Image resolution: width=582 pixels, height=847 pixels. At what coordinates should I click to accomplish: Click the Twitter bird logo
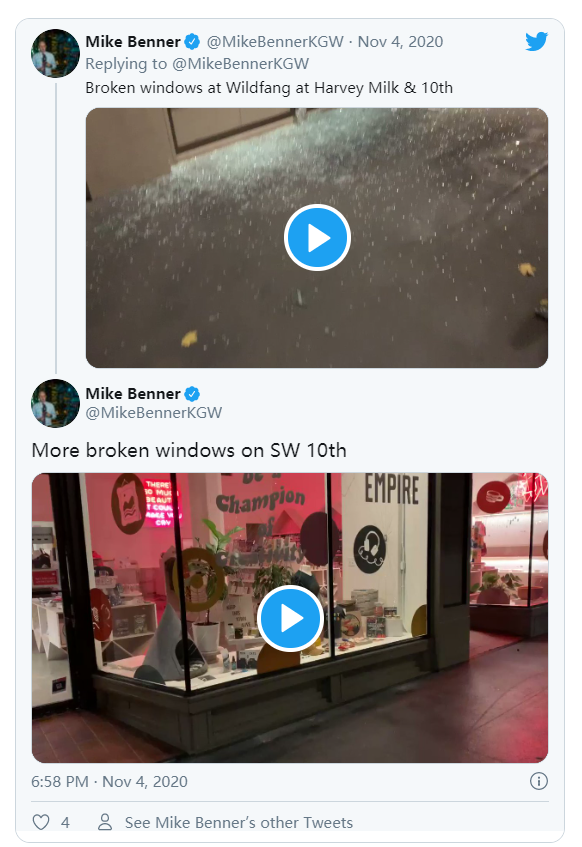click(536, 42)
